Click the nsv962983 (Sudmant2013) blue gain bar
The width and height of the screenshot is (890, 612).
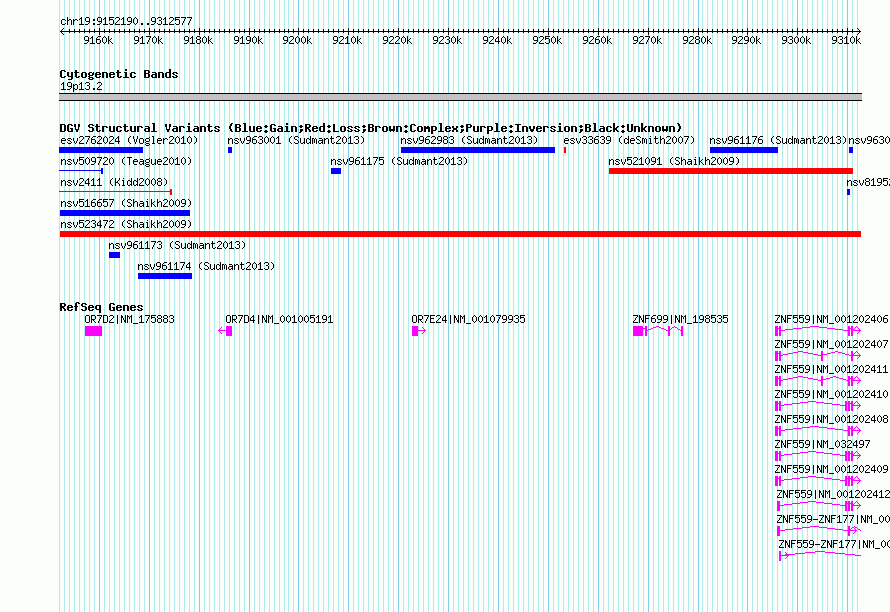tap(478, 150)
